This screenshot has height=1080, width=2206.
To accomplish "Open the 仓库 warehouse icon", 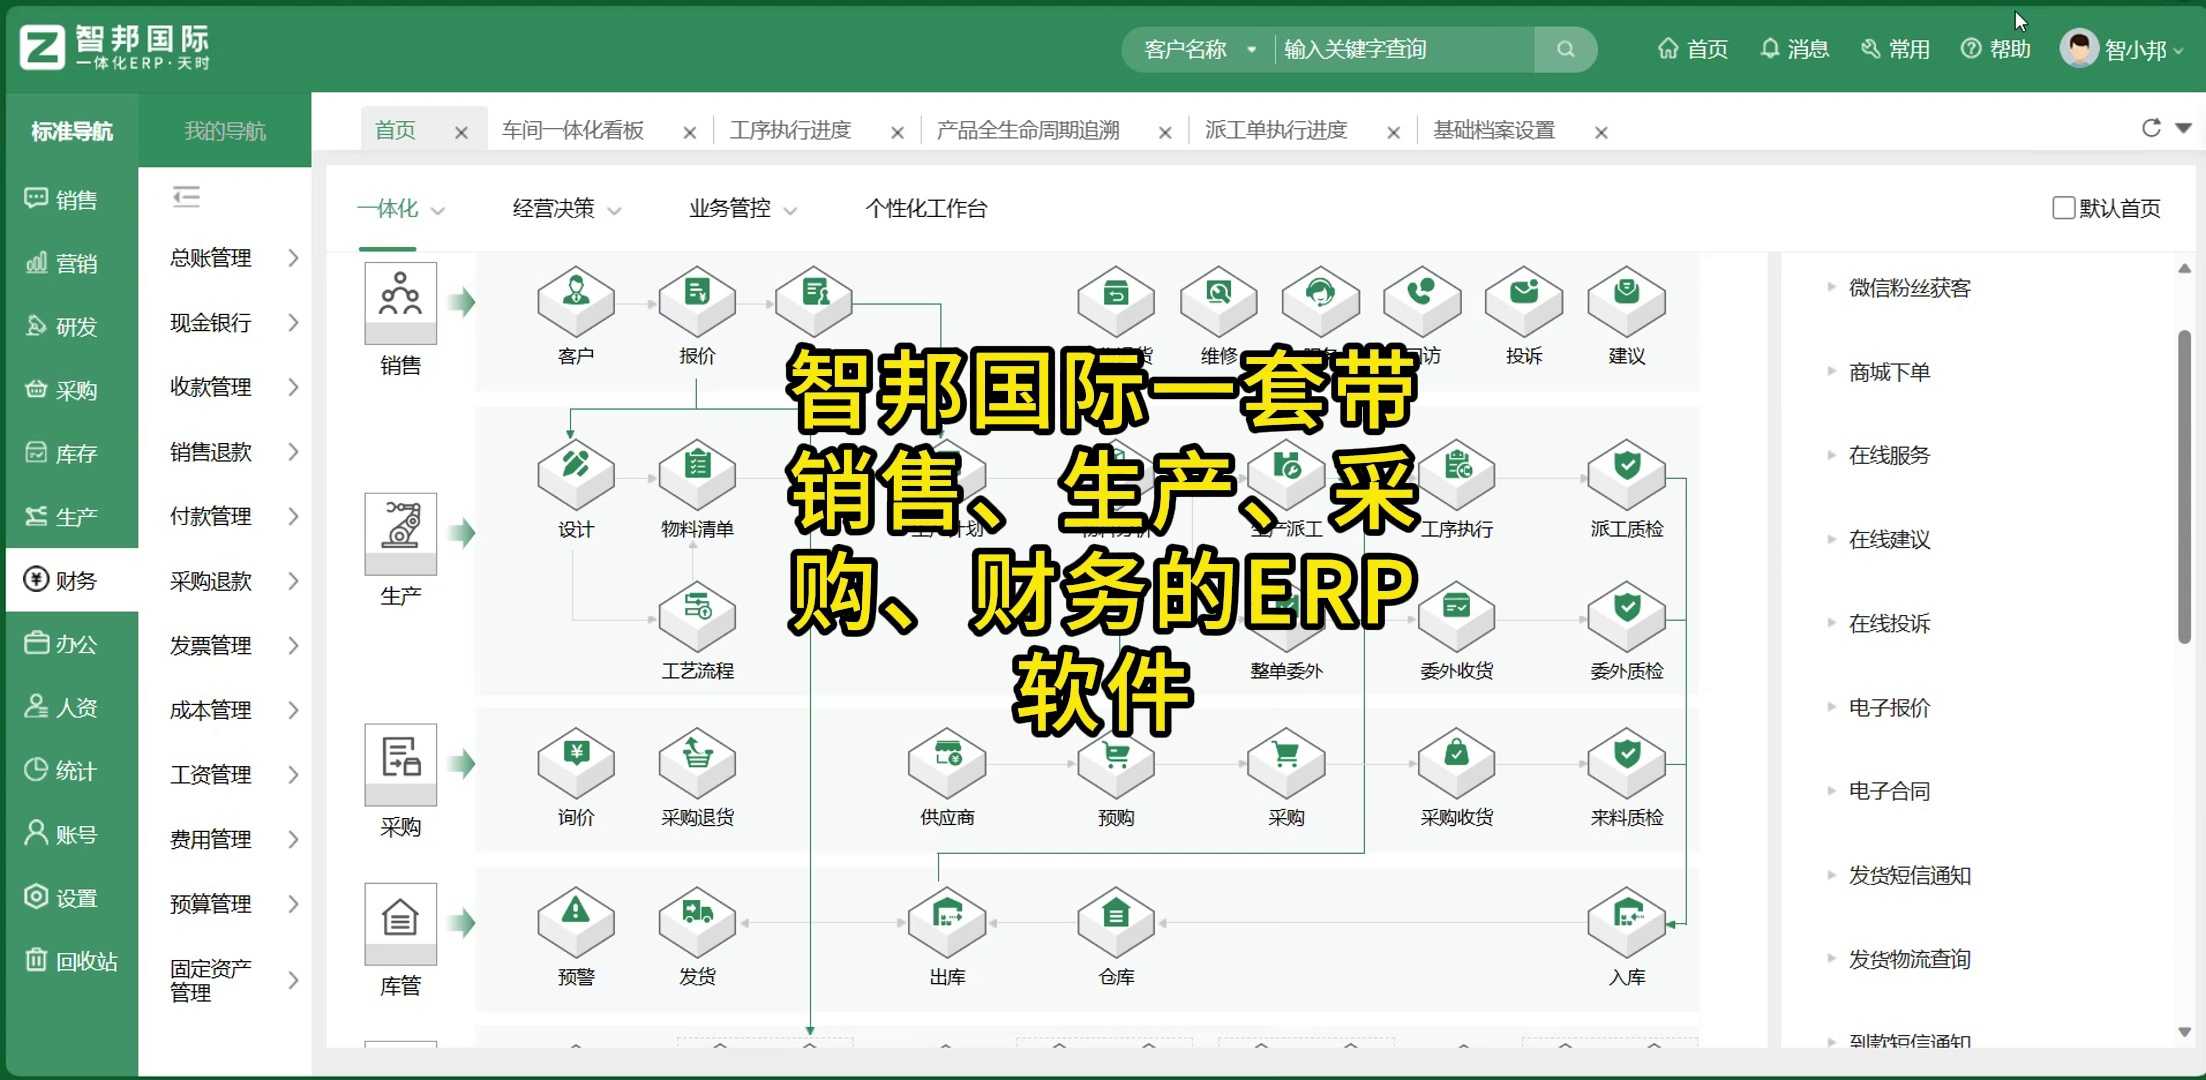I will point(1116,922).
